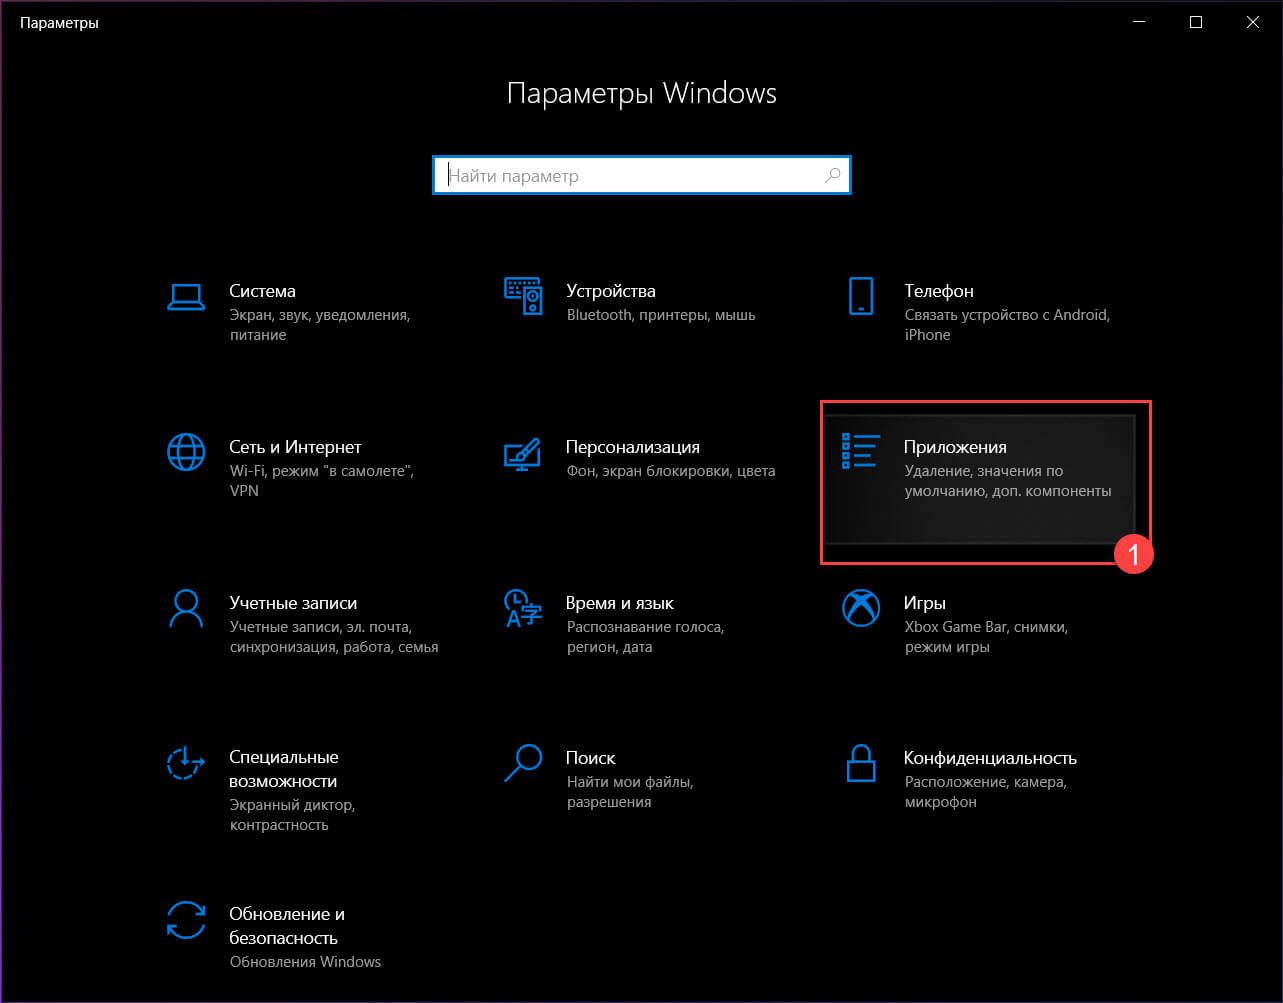Open the Apps list icon
Image resolution: width=1283 pixels, height=1003 pixels.
pyautogui.click(x=861, y=452)
